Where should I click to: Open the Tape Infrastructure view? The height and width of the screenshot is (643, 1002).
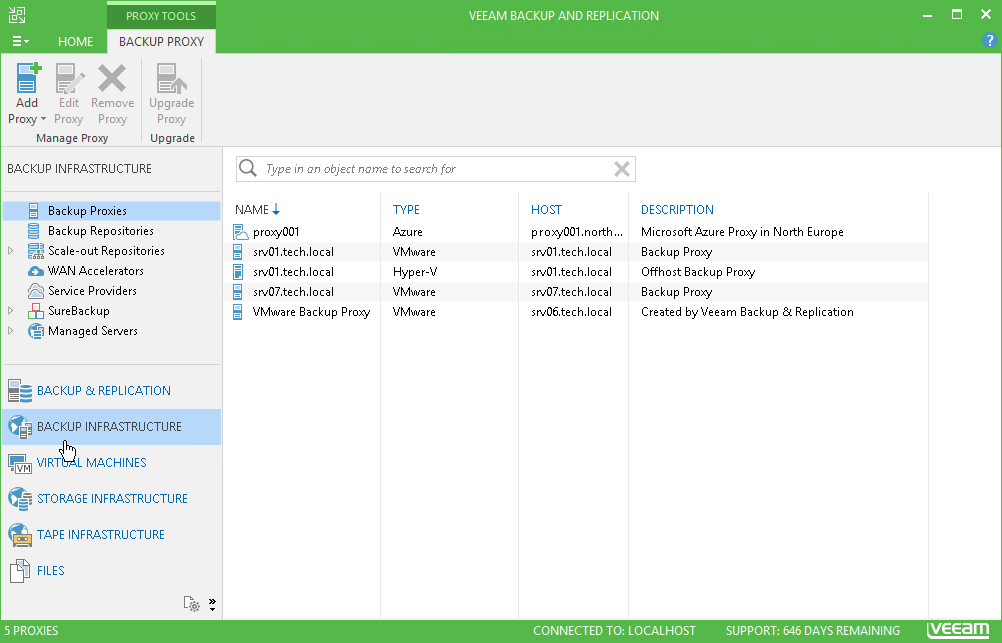click(112, 534)
